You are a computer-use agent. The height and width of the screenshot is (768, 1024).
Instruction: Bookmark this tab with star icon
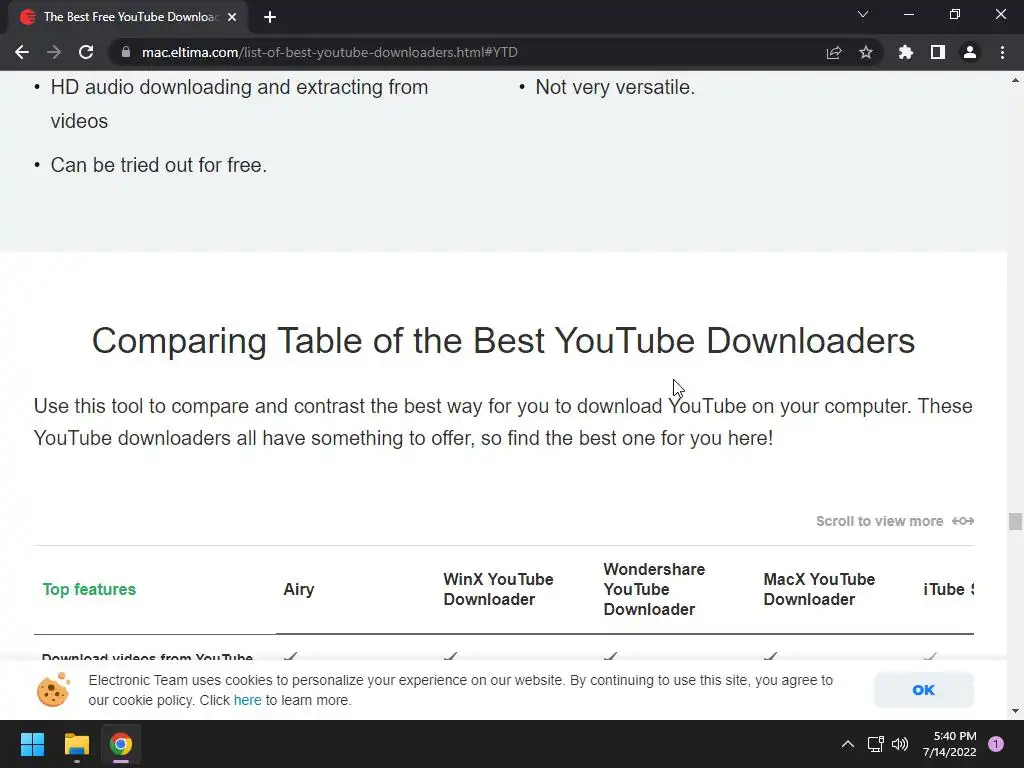coord(866,52)
